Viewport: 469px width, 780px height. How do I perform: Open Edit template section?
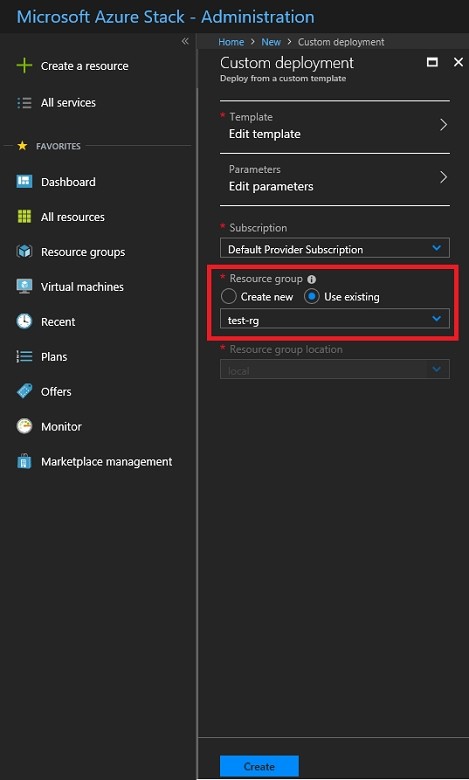point(335,126)
